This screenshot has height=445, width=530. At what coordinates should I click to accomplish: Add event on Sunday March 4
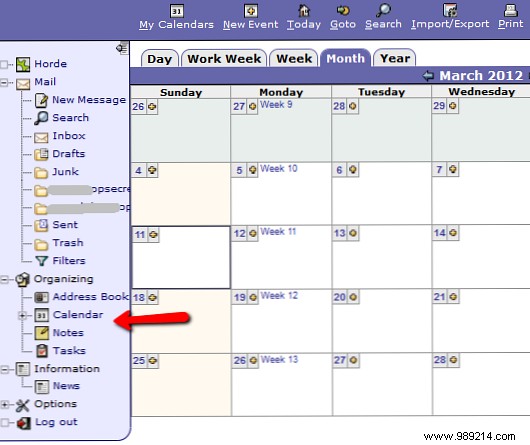152,170
